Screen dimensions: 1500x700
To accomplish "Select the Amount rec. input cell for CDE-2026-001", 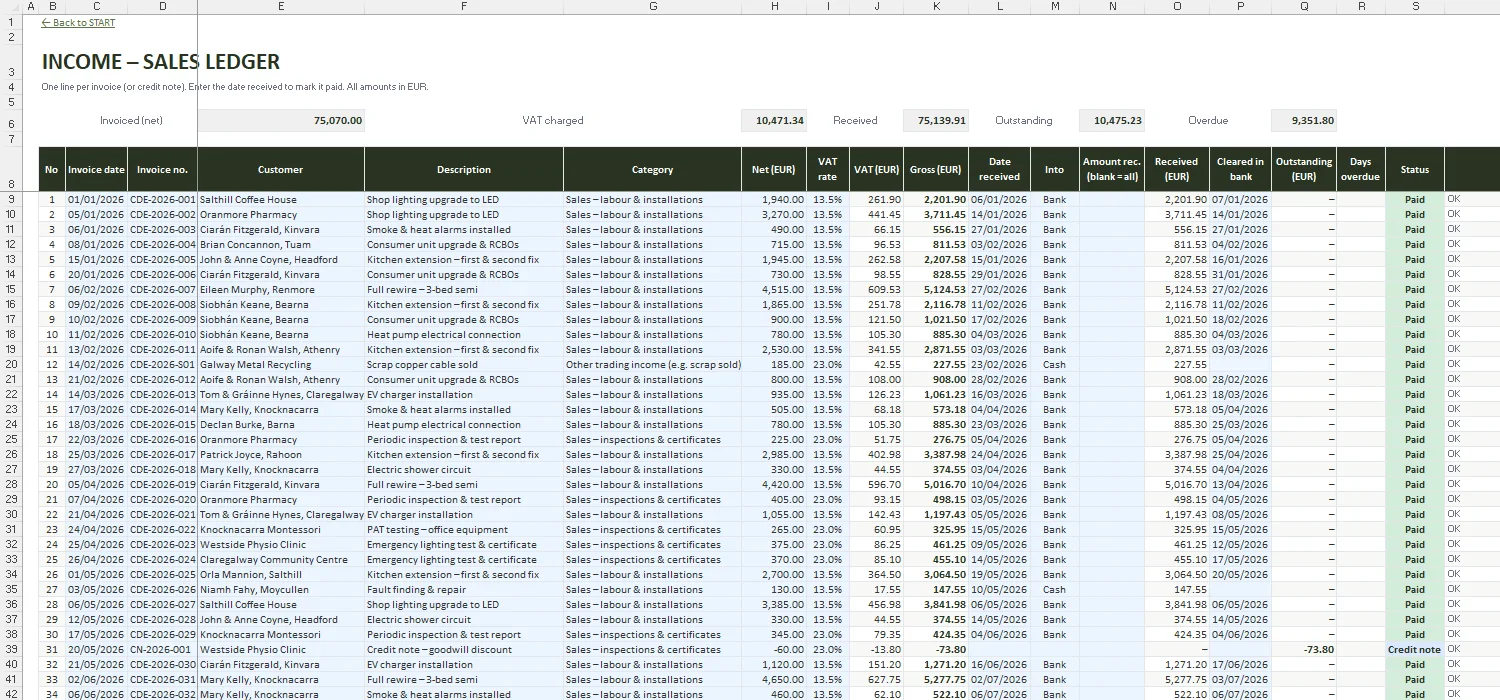I will [1112, 200].
